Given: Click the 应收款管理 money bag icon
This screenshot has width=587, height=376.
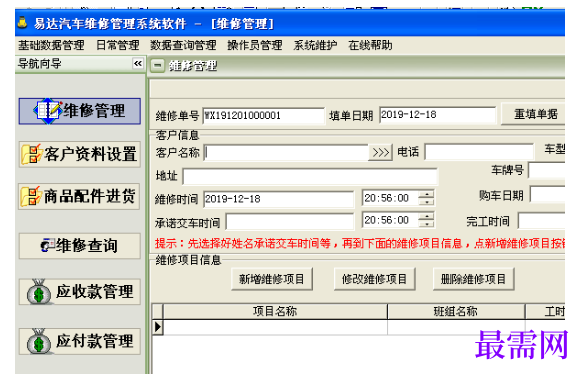Looking at the screenshot, I should point(39,292).
